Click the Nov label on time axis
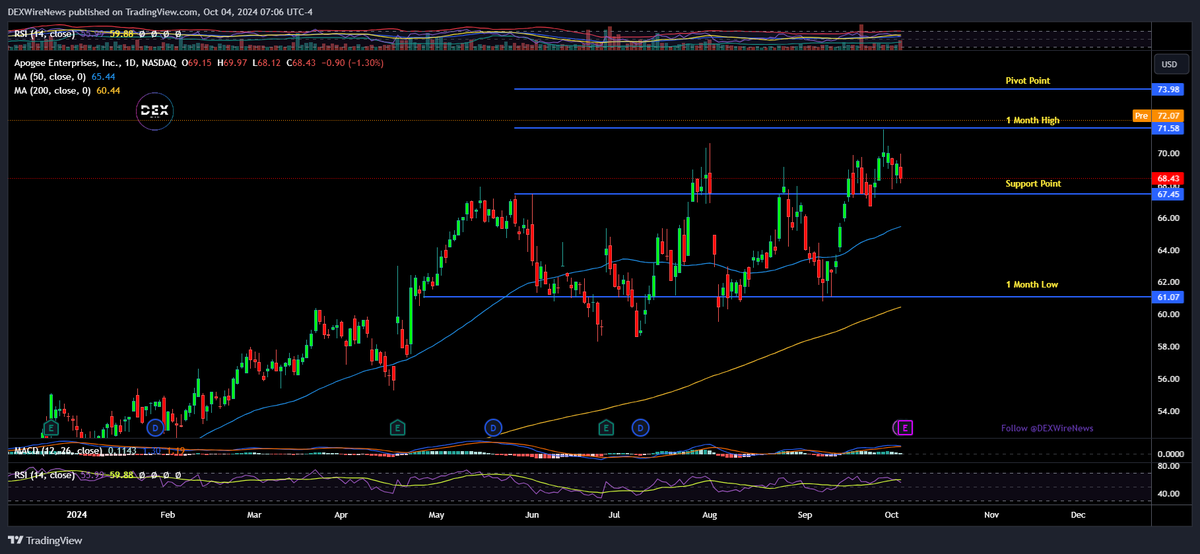 [x=990, y=516]
